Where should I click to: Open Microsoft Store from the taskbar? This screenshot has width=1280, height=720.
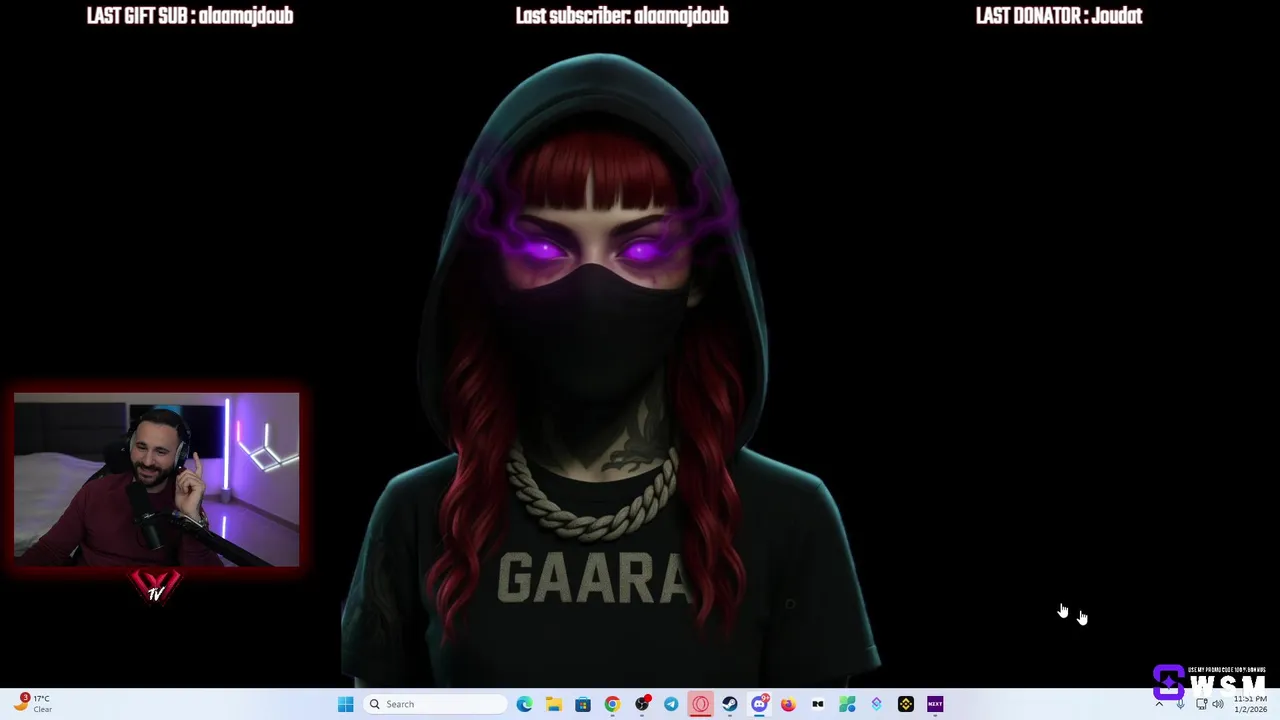click(583, 704)
